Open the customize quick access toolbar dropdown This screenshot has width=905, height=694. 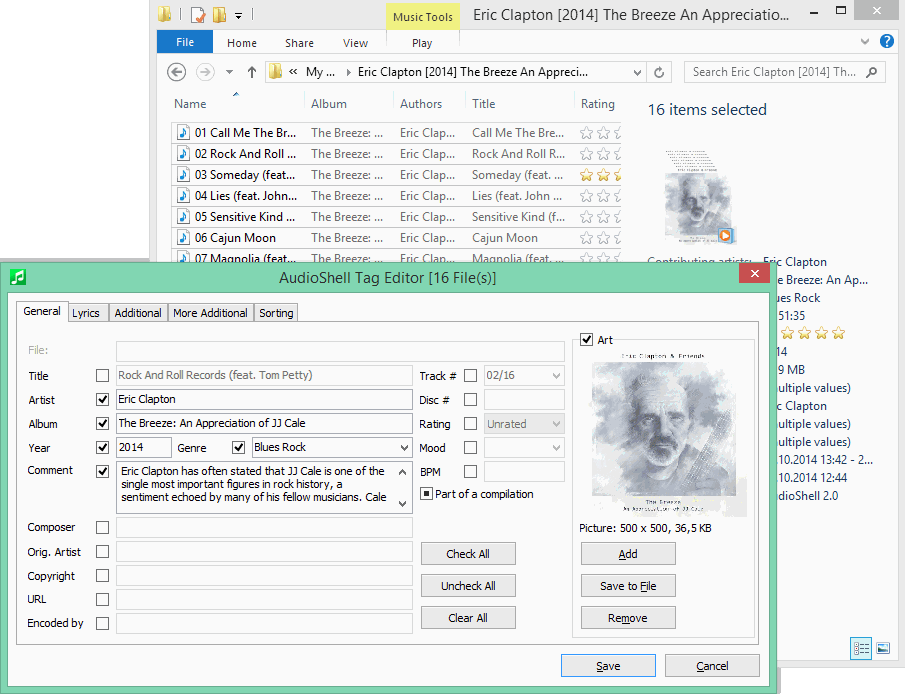point(238,16)
